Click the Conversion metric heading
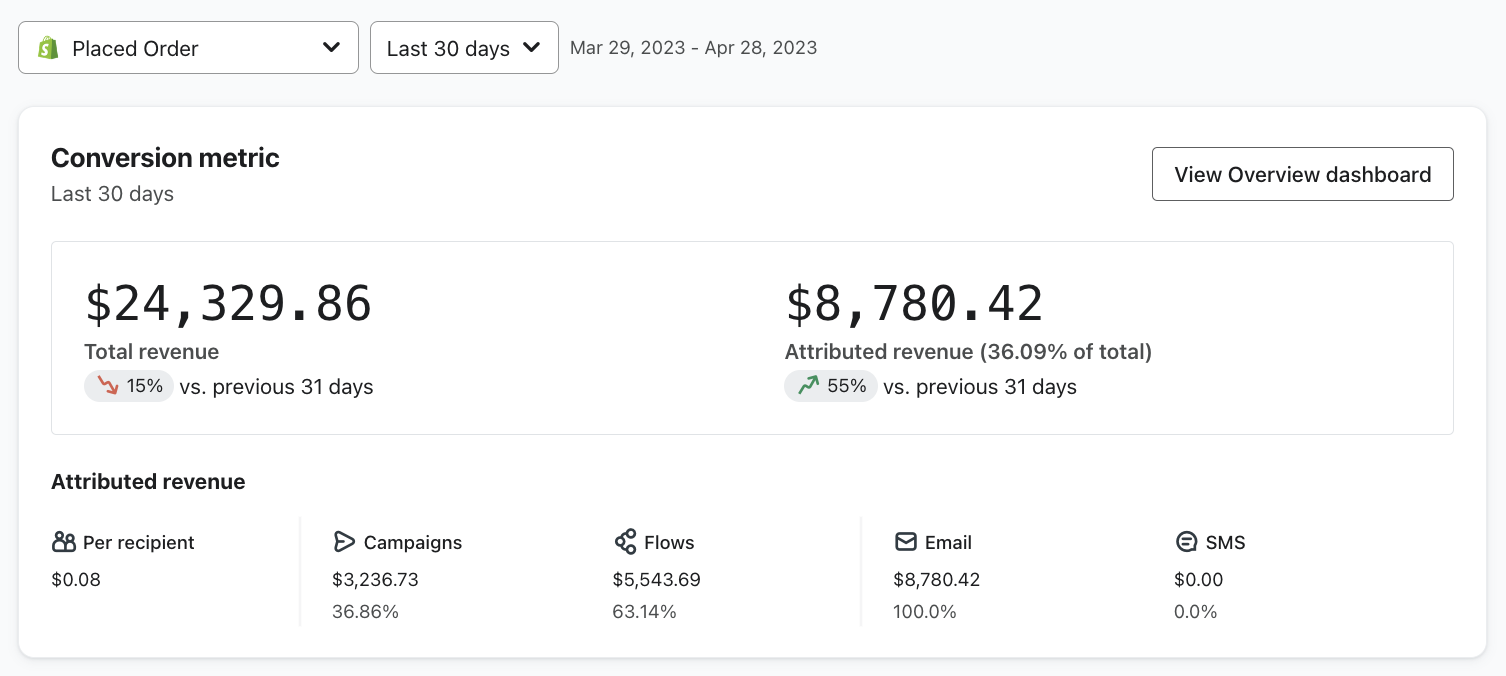 click(165, 158)
